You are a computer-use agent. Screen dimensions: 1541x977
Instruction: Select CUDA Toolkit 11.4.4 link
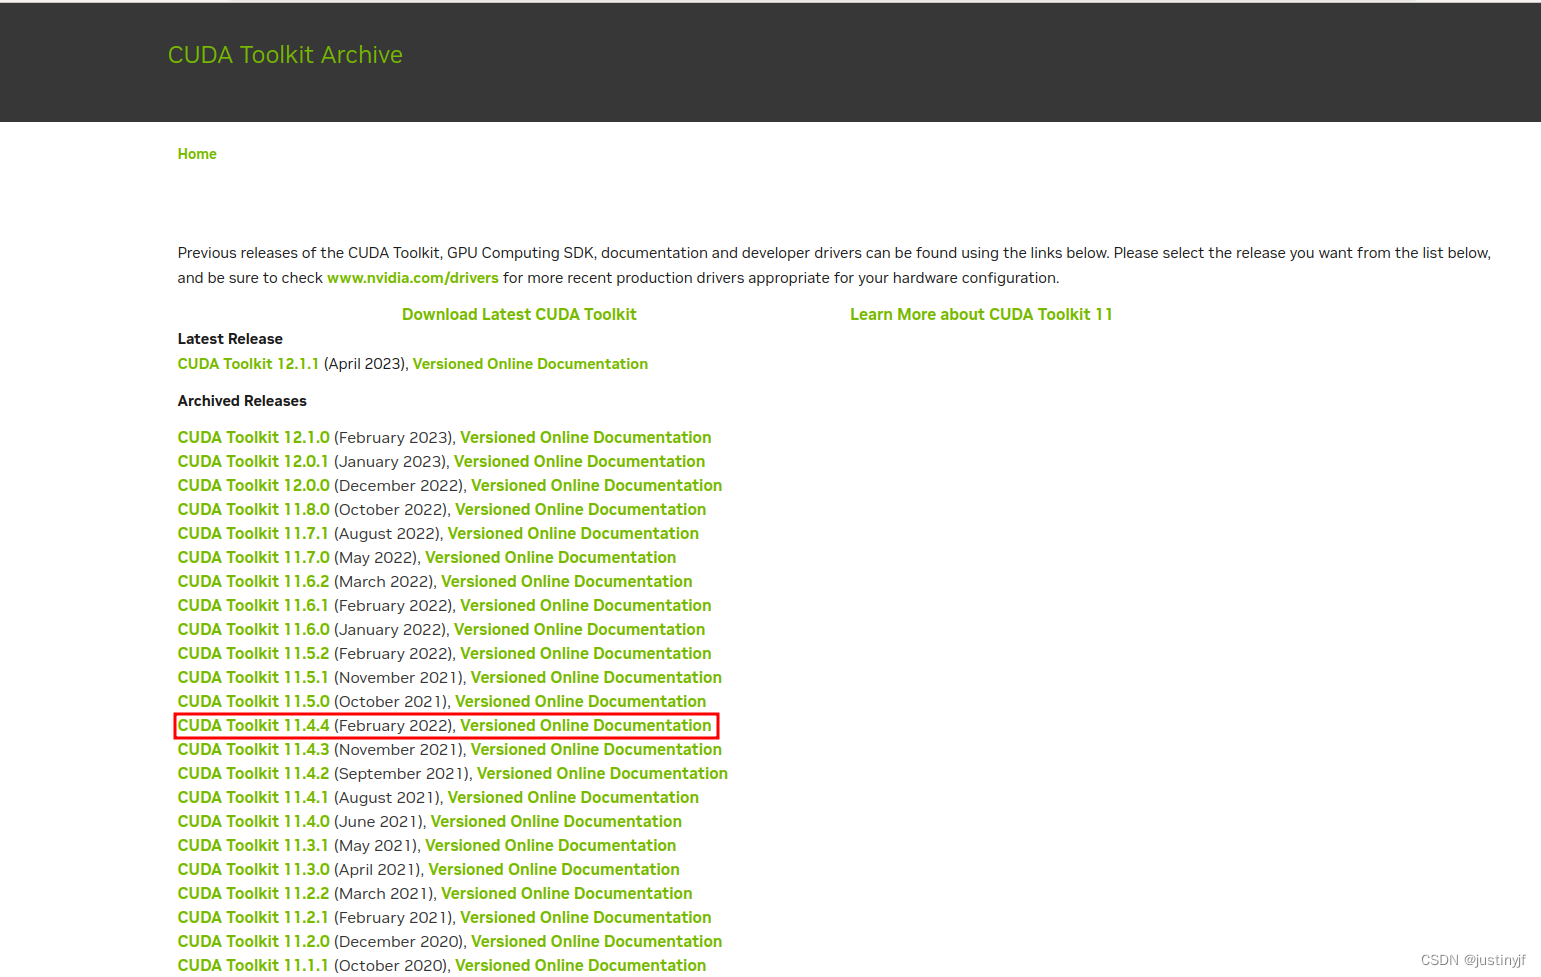(253, 725)
